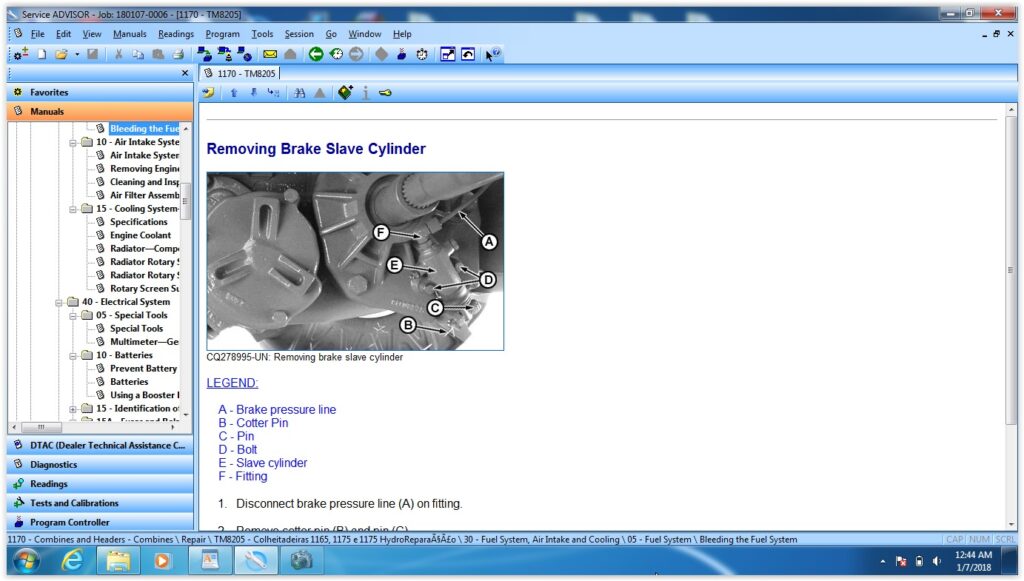1024x581 pixels.
Task: Click the yellow key icon on the manual toolbar
Action: click(x=384, y=92)
